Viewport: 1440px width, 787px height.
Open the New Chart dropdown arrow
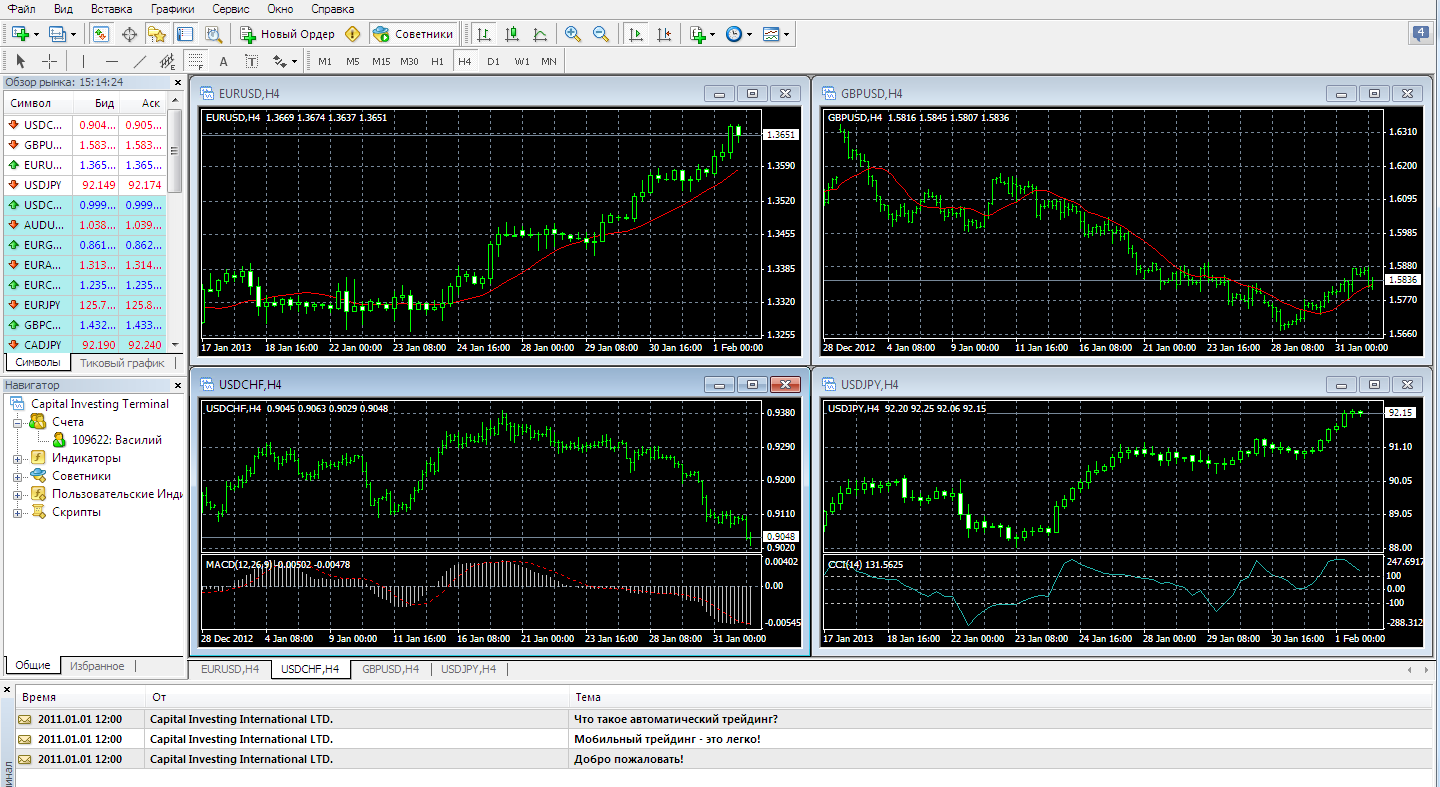point(36,34)
